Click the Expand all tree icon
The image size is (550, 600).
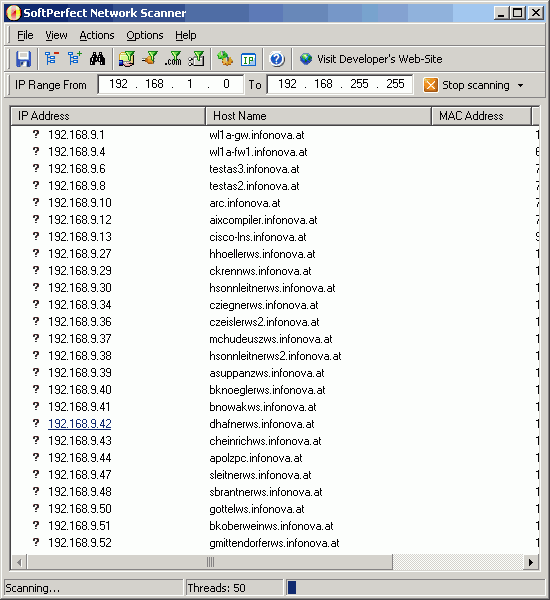75,59
